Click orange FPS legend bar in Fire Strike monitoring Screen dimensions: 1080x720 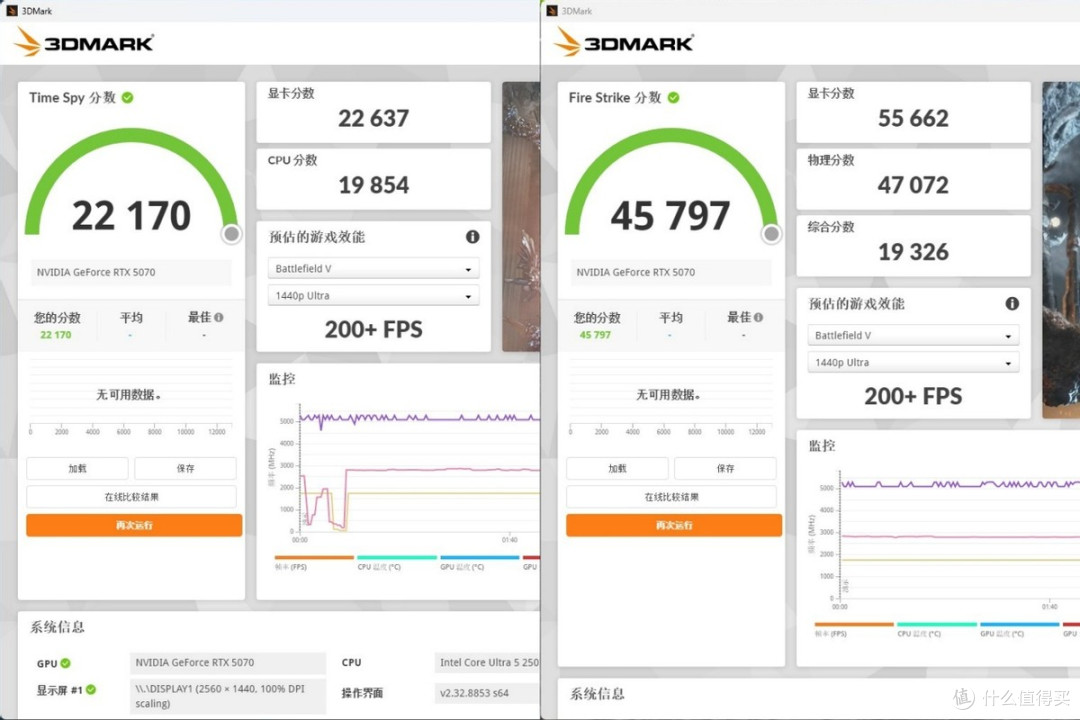[x=854, y=624]
